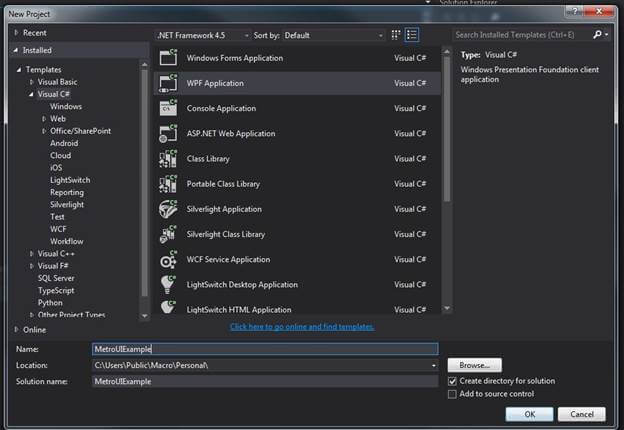Select the Silverlight tree item

point(67,205)
